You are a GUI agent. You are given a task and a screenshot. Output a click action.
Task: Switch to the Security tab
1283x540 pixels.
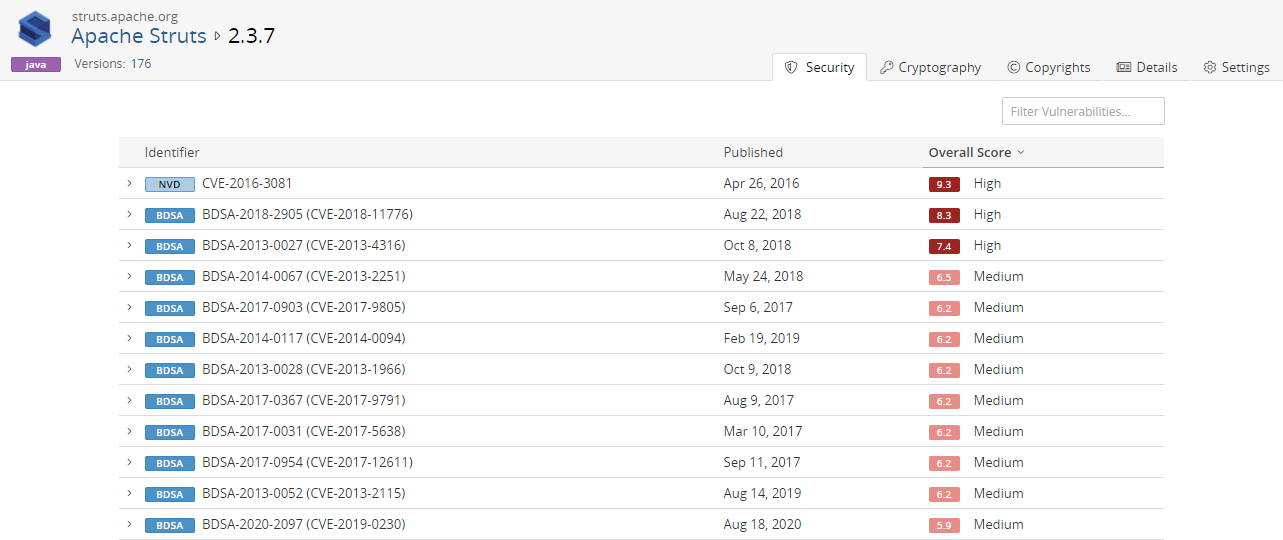819,67
